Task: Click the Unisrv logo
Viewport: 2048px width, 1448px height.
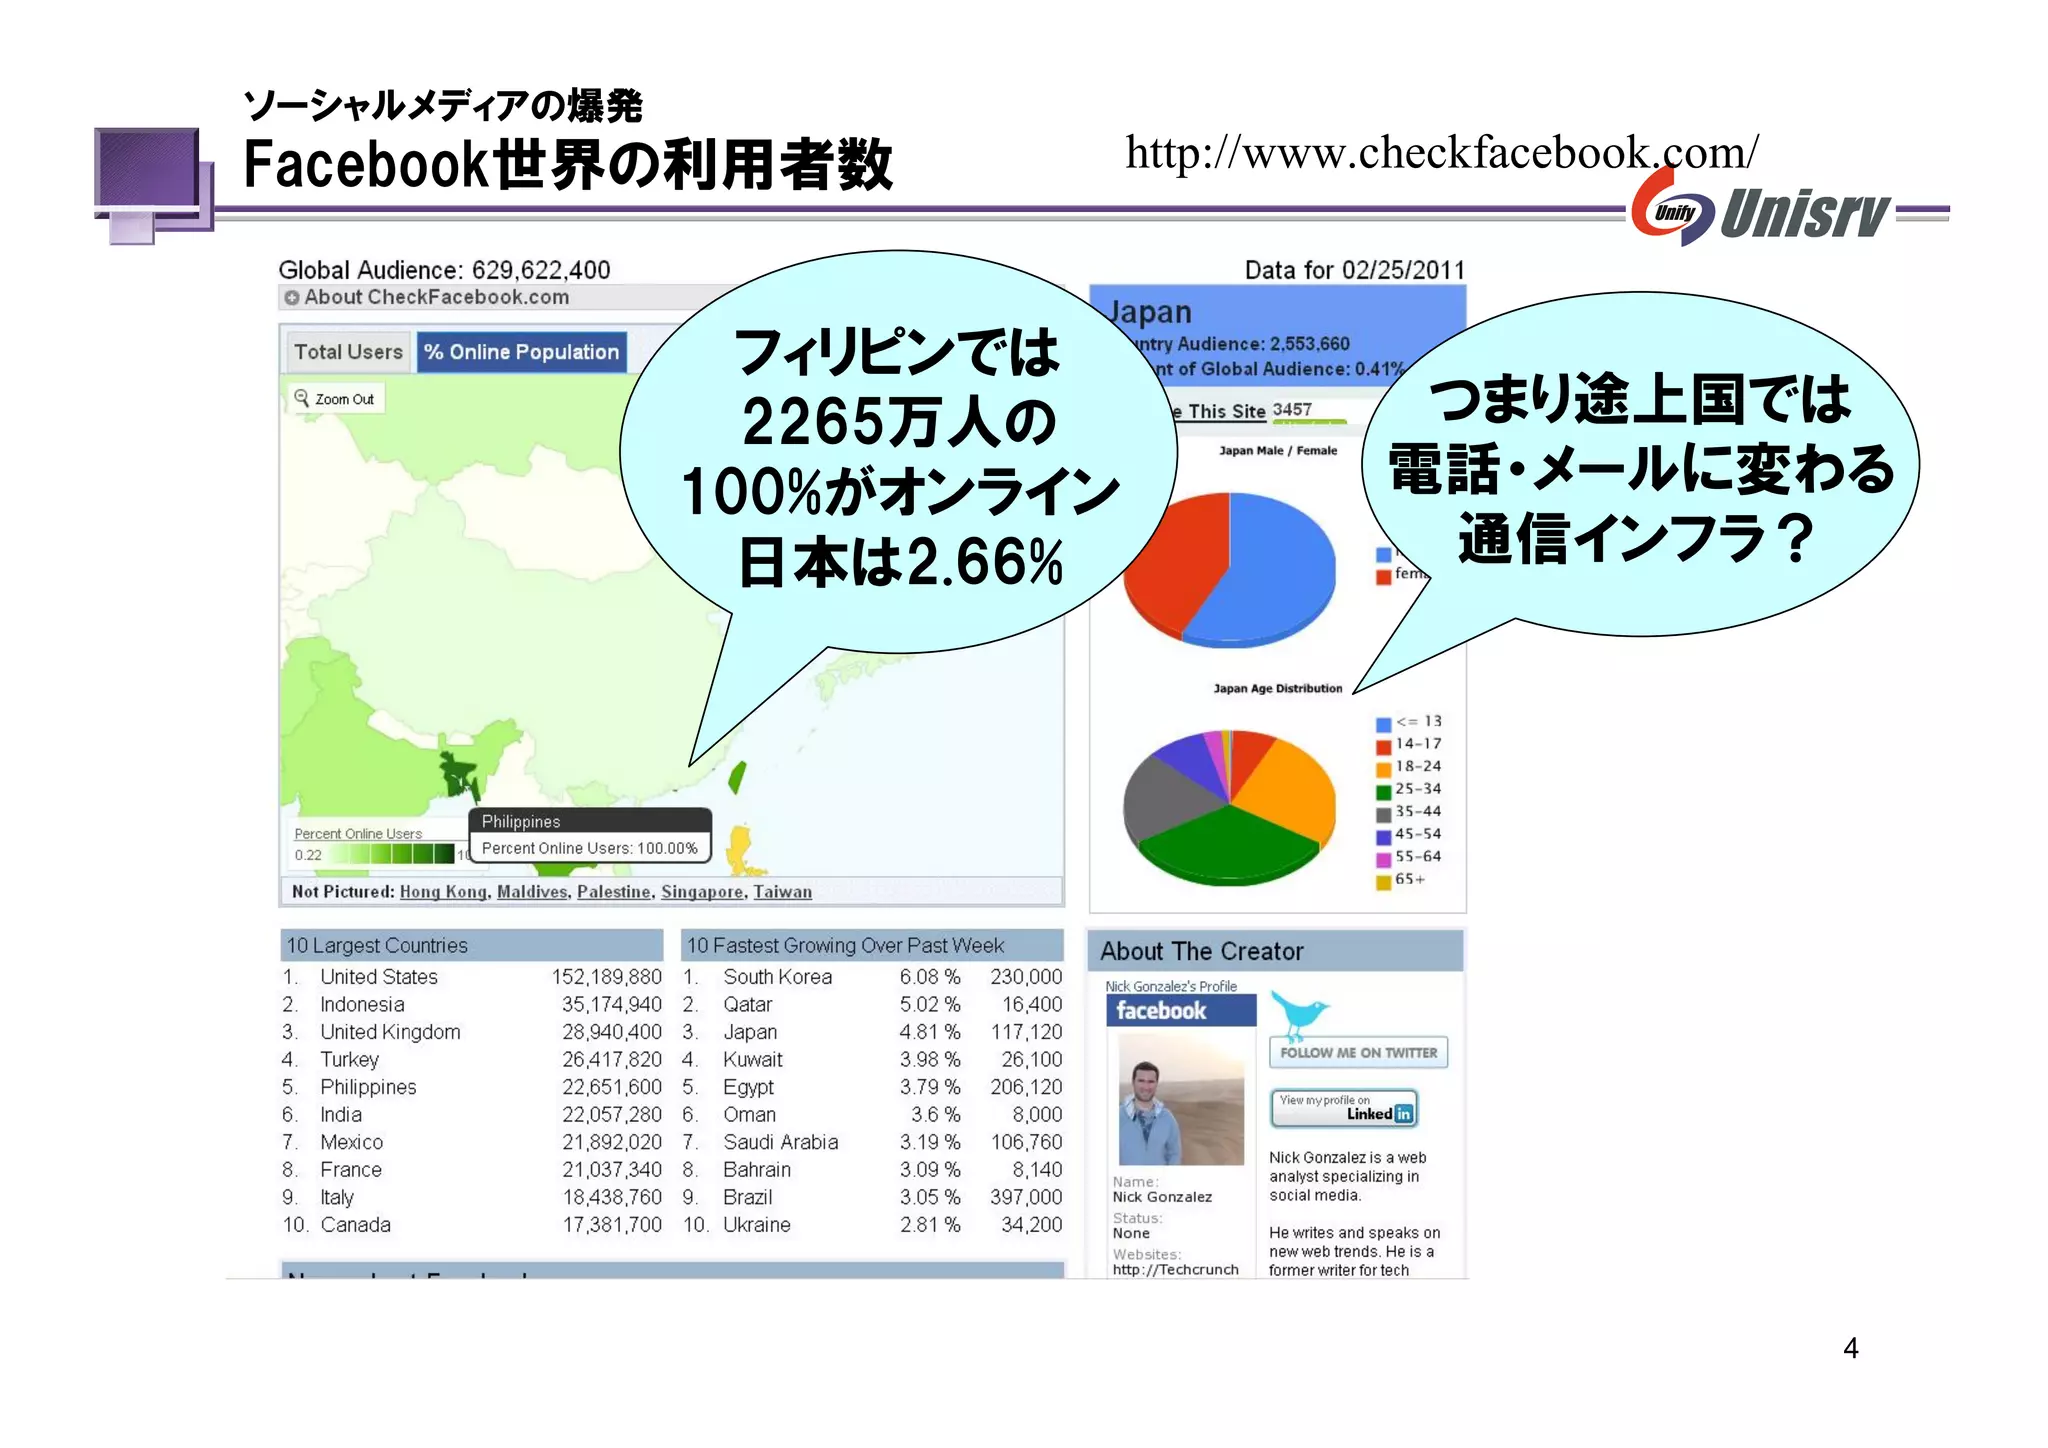Action: pos(1760,209)
